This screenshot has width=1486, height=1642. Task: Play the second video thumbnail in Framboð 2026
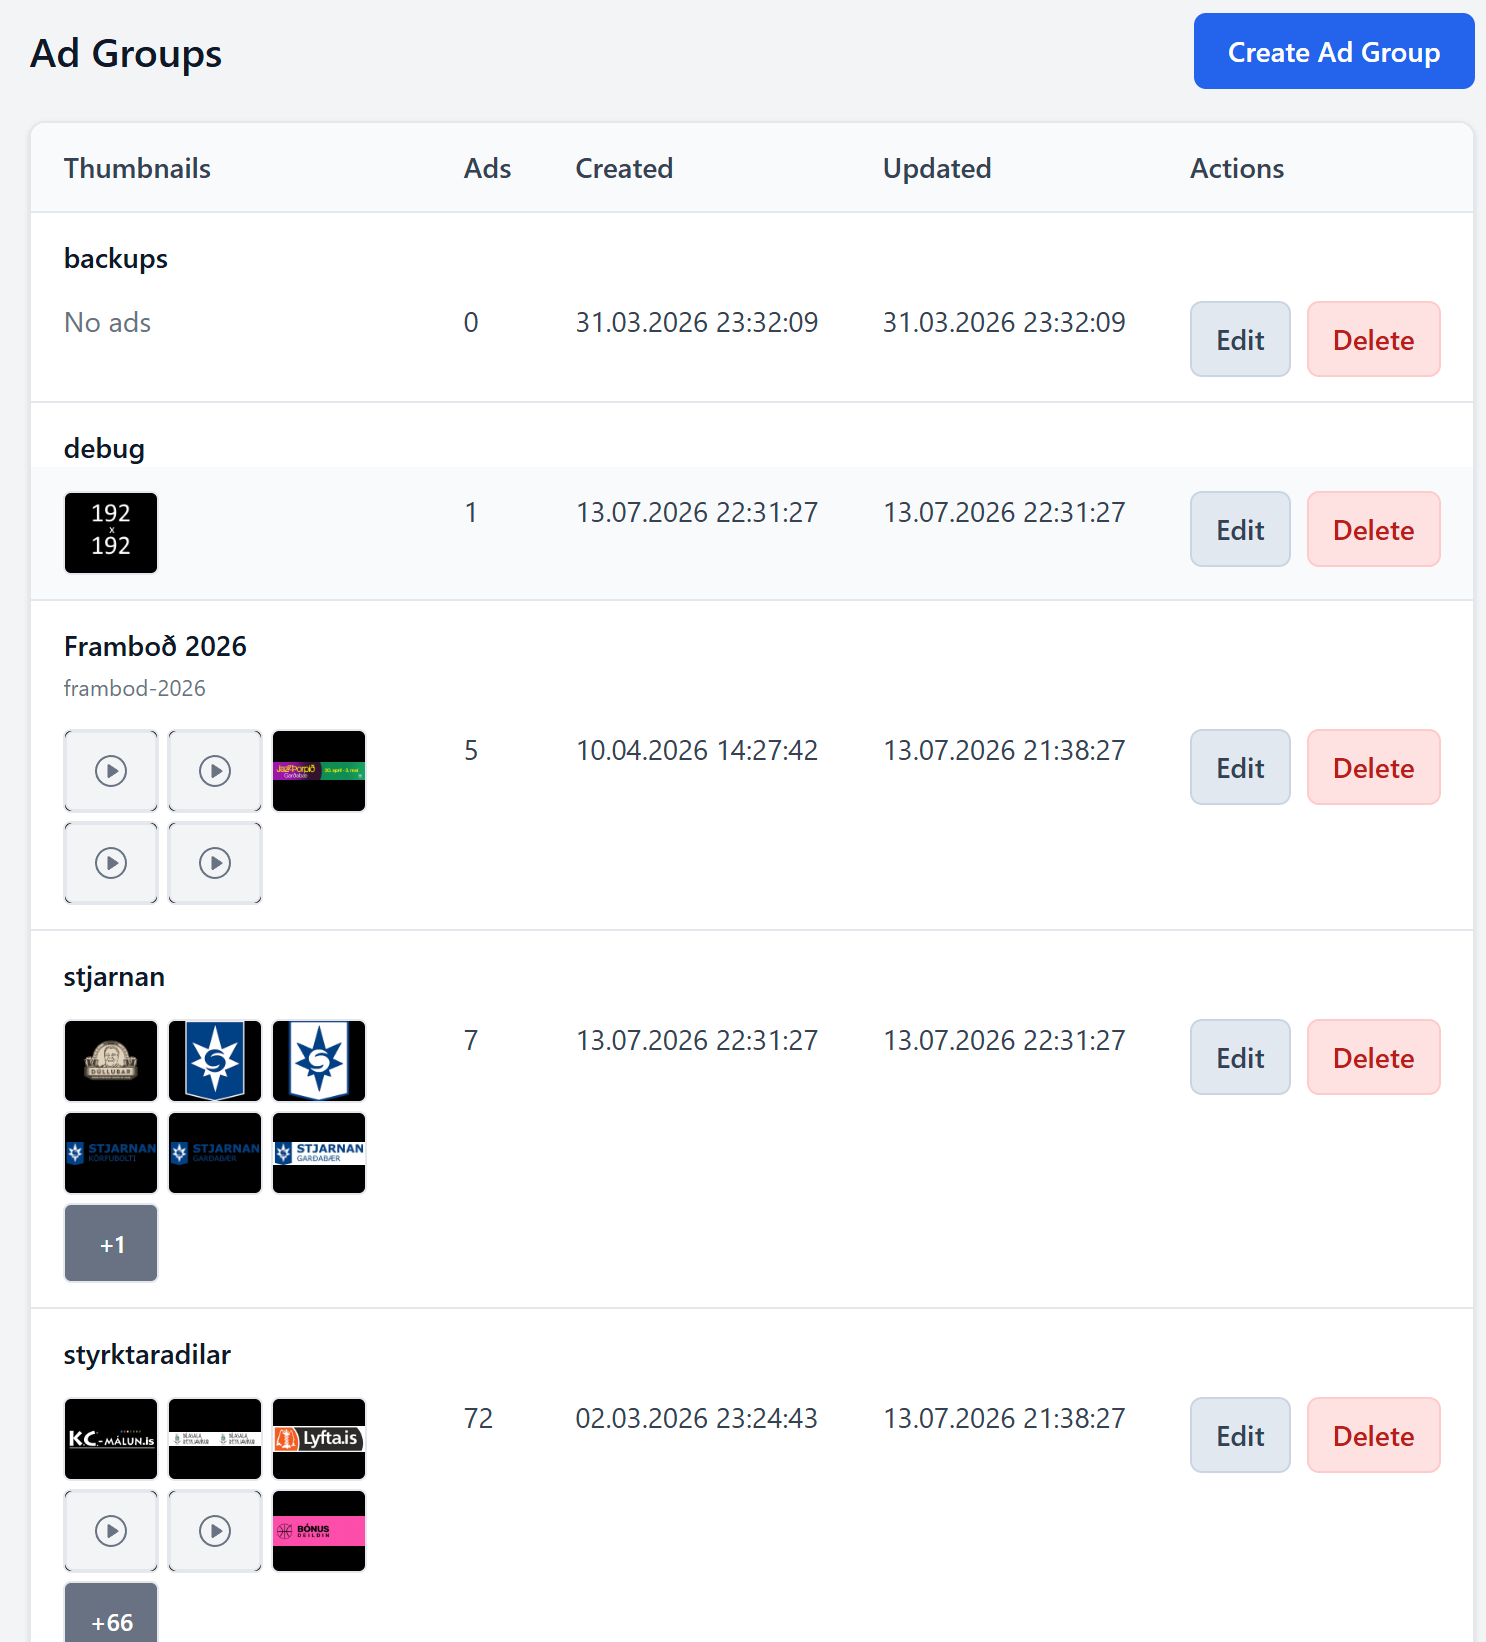coord(215,771)
